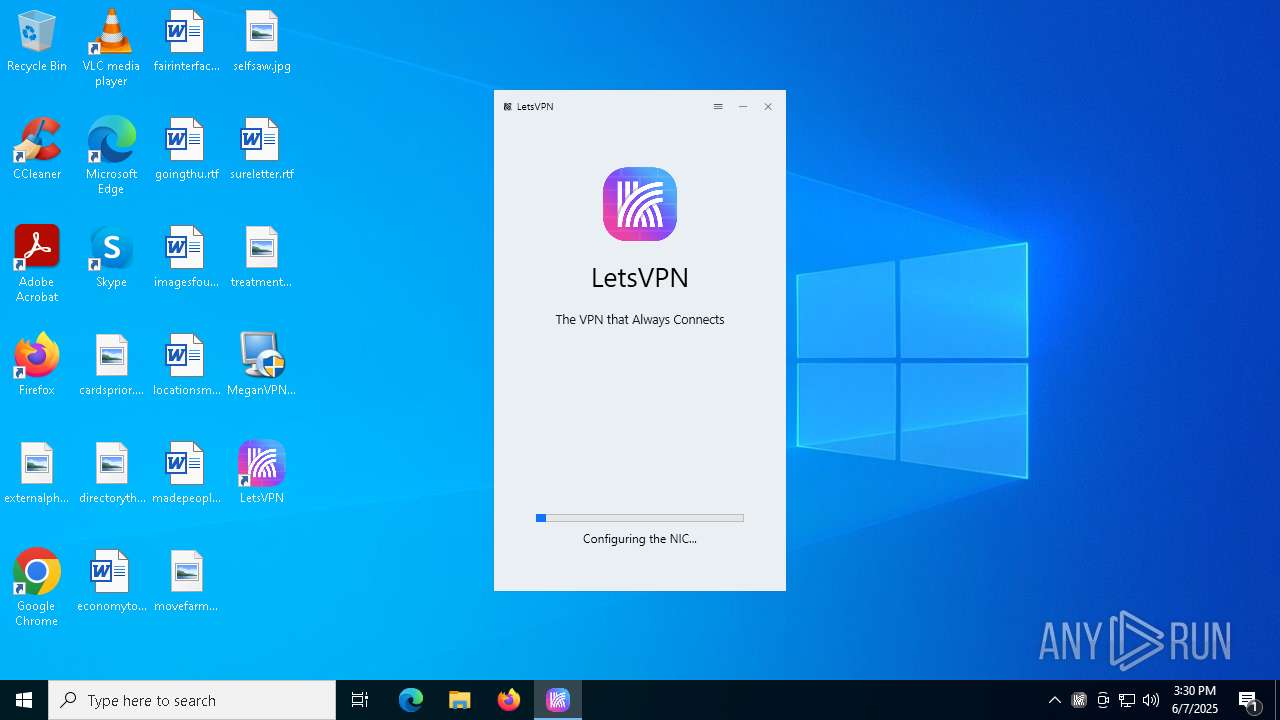The width and height of the screenshot is (1280, 720).
Task: Click the configuring progress bar
Action: point(640,518)
